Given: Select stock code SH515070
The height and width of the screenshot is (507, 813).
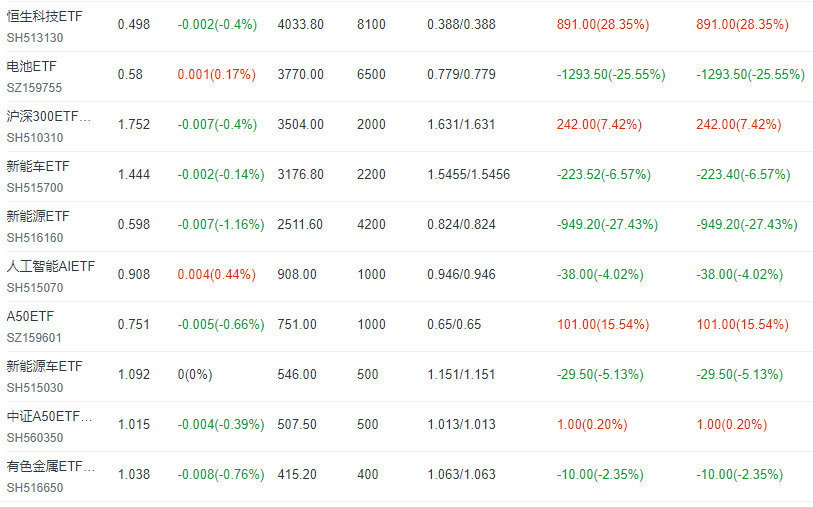Looking at the screenshot, I should [x=35, y=288].
